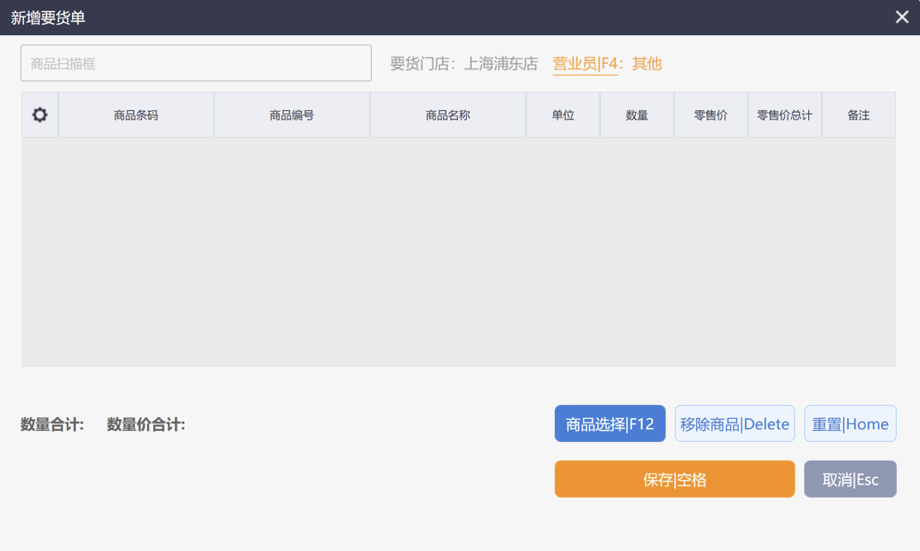The height and width of the screenshot is (551, 920).
Task: Select the 数量 column header
Action: pos(637,115)
